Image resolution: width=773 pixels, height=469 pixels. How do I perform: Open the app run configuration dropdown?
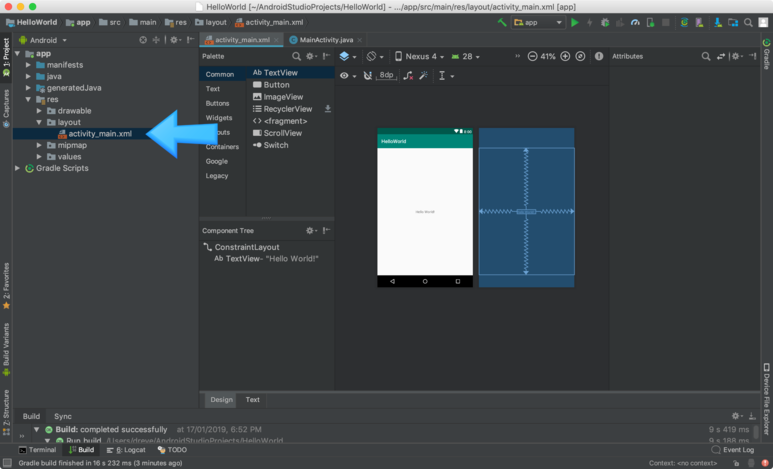(x=537, y=22)
